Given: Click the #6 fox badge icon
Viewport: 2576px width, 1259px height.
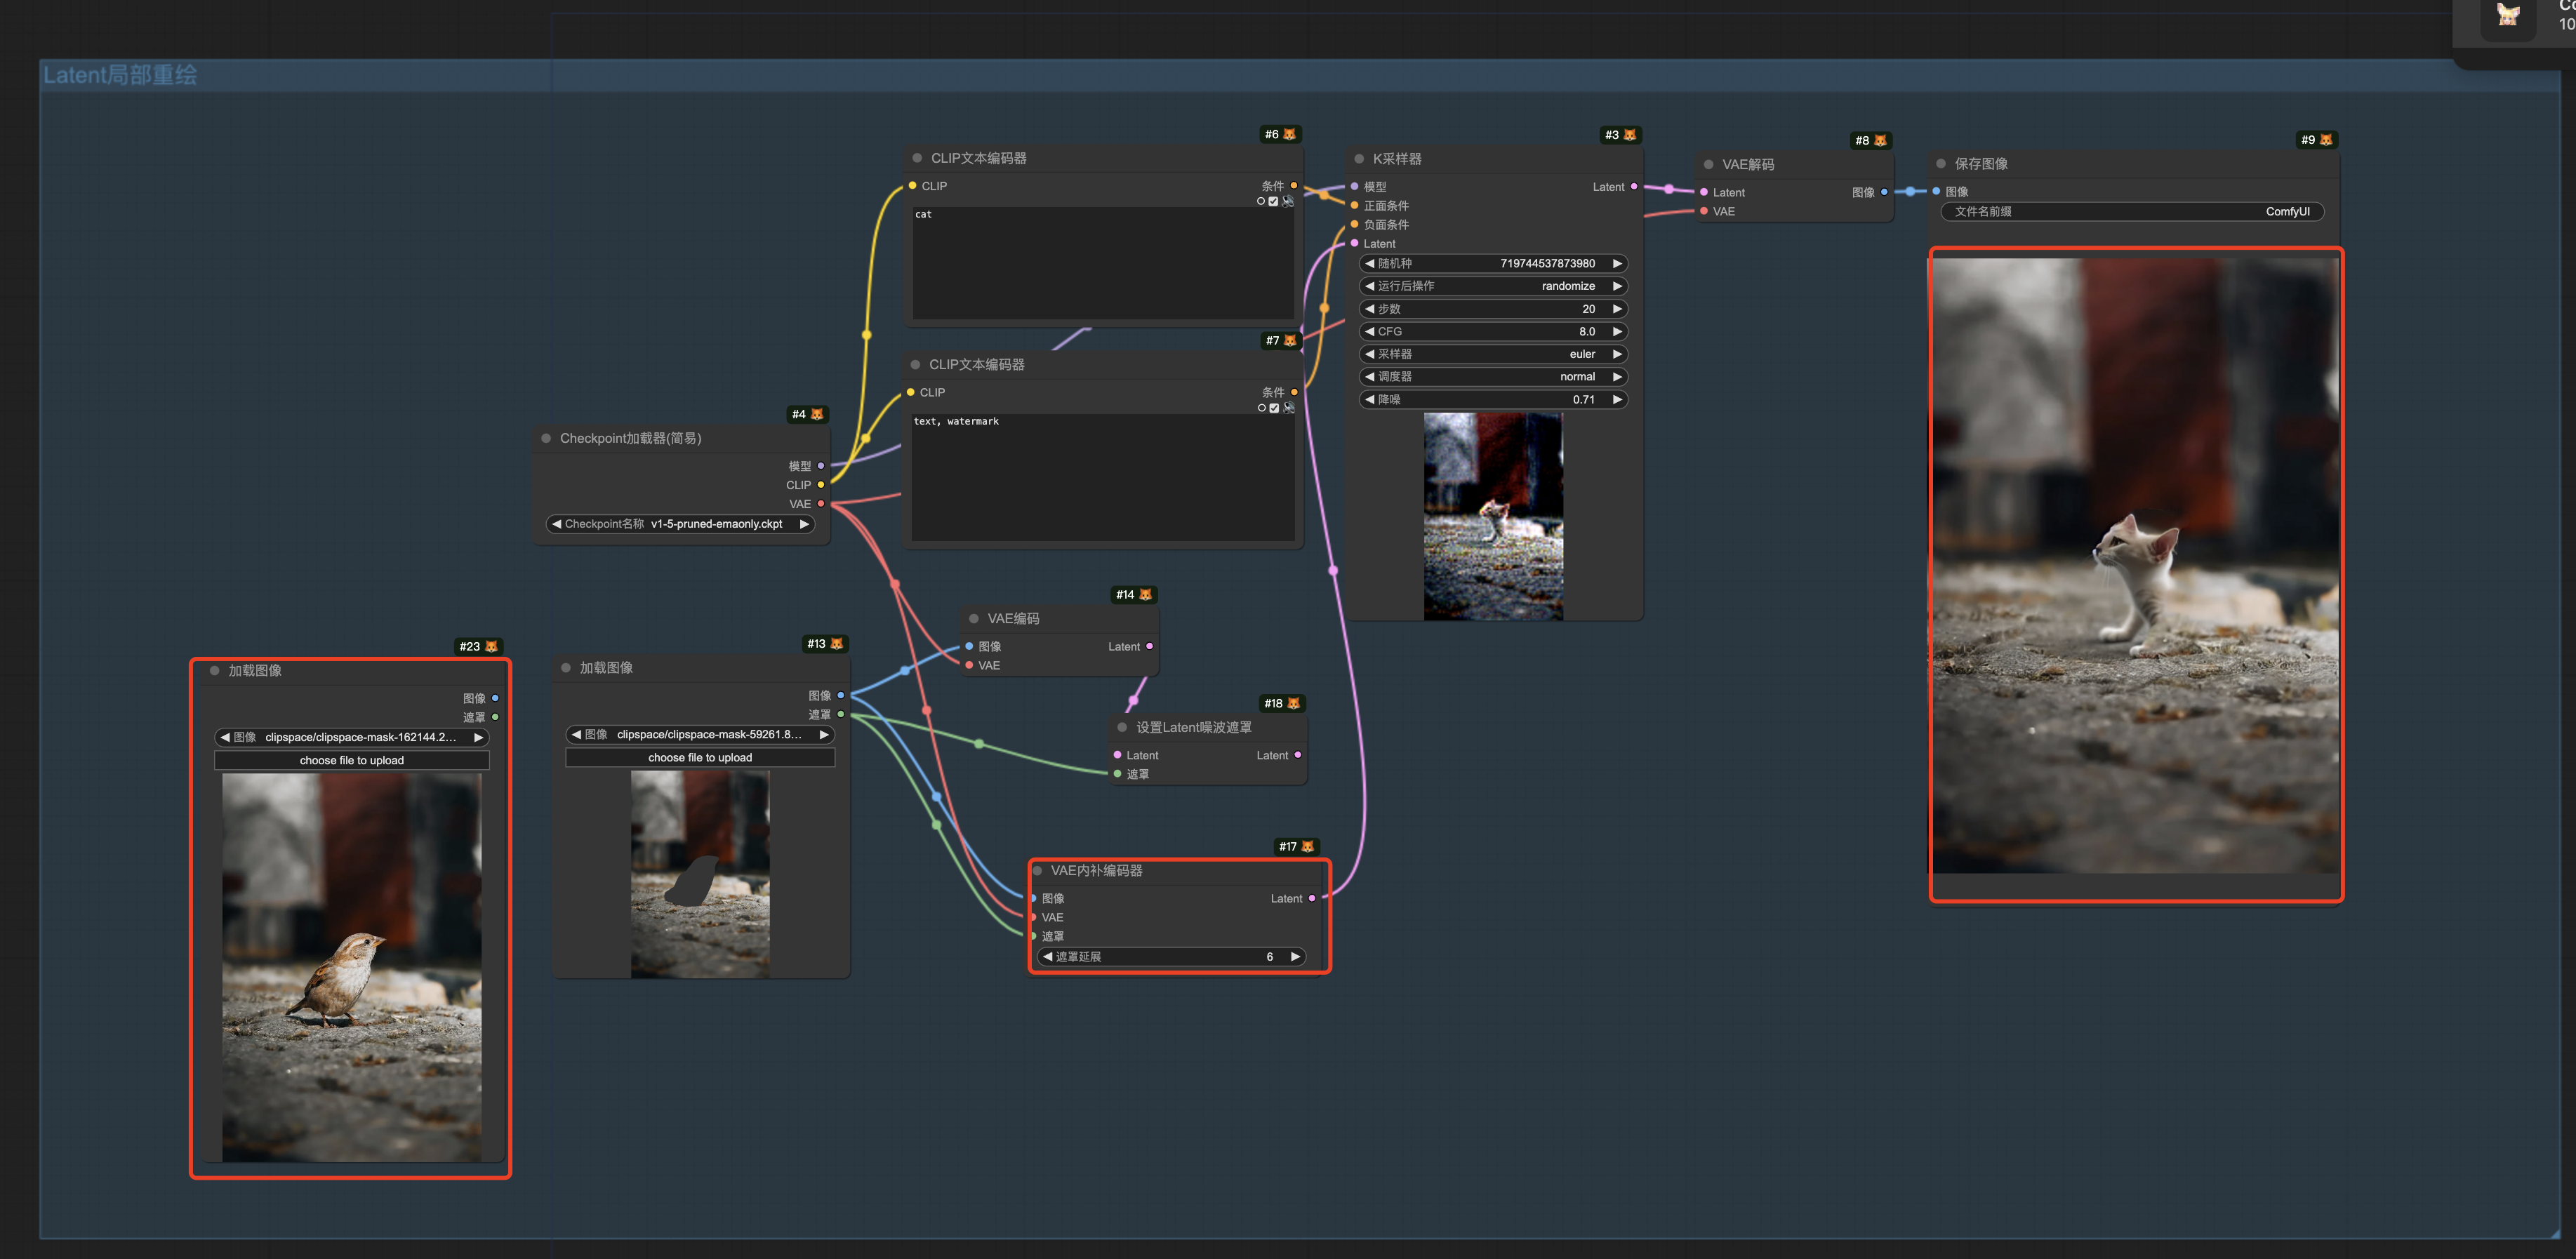Looking at the screenshot, I should coord(1289,134).
